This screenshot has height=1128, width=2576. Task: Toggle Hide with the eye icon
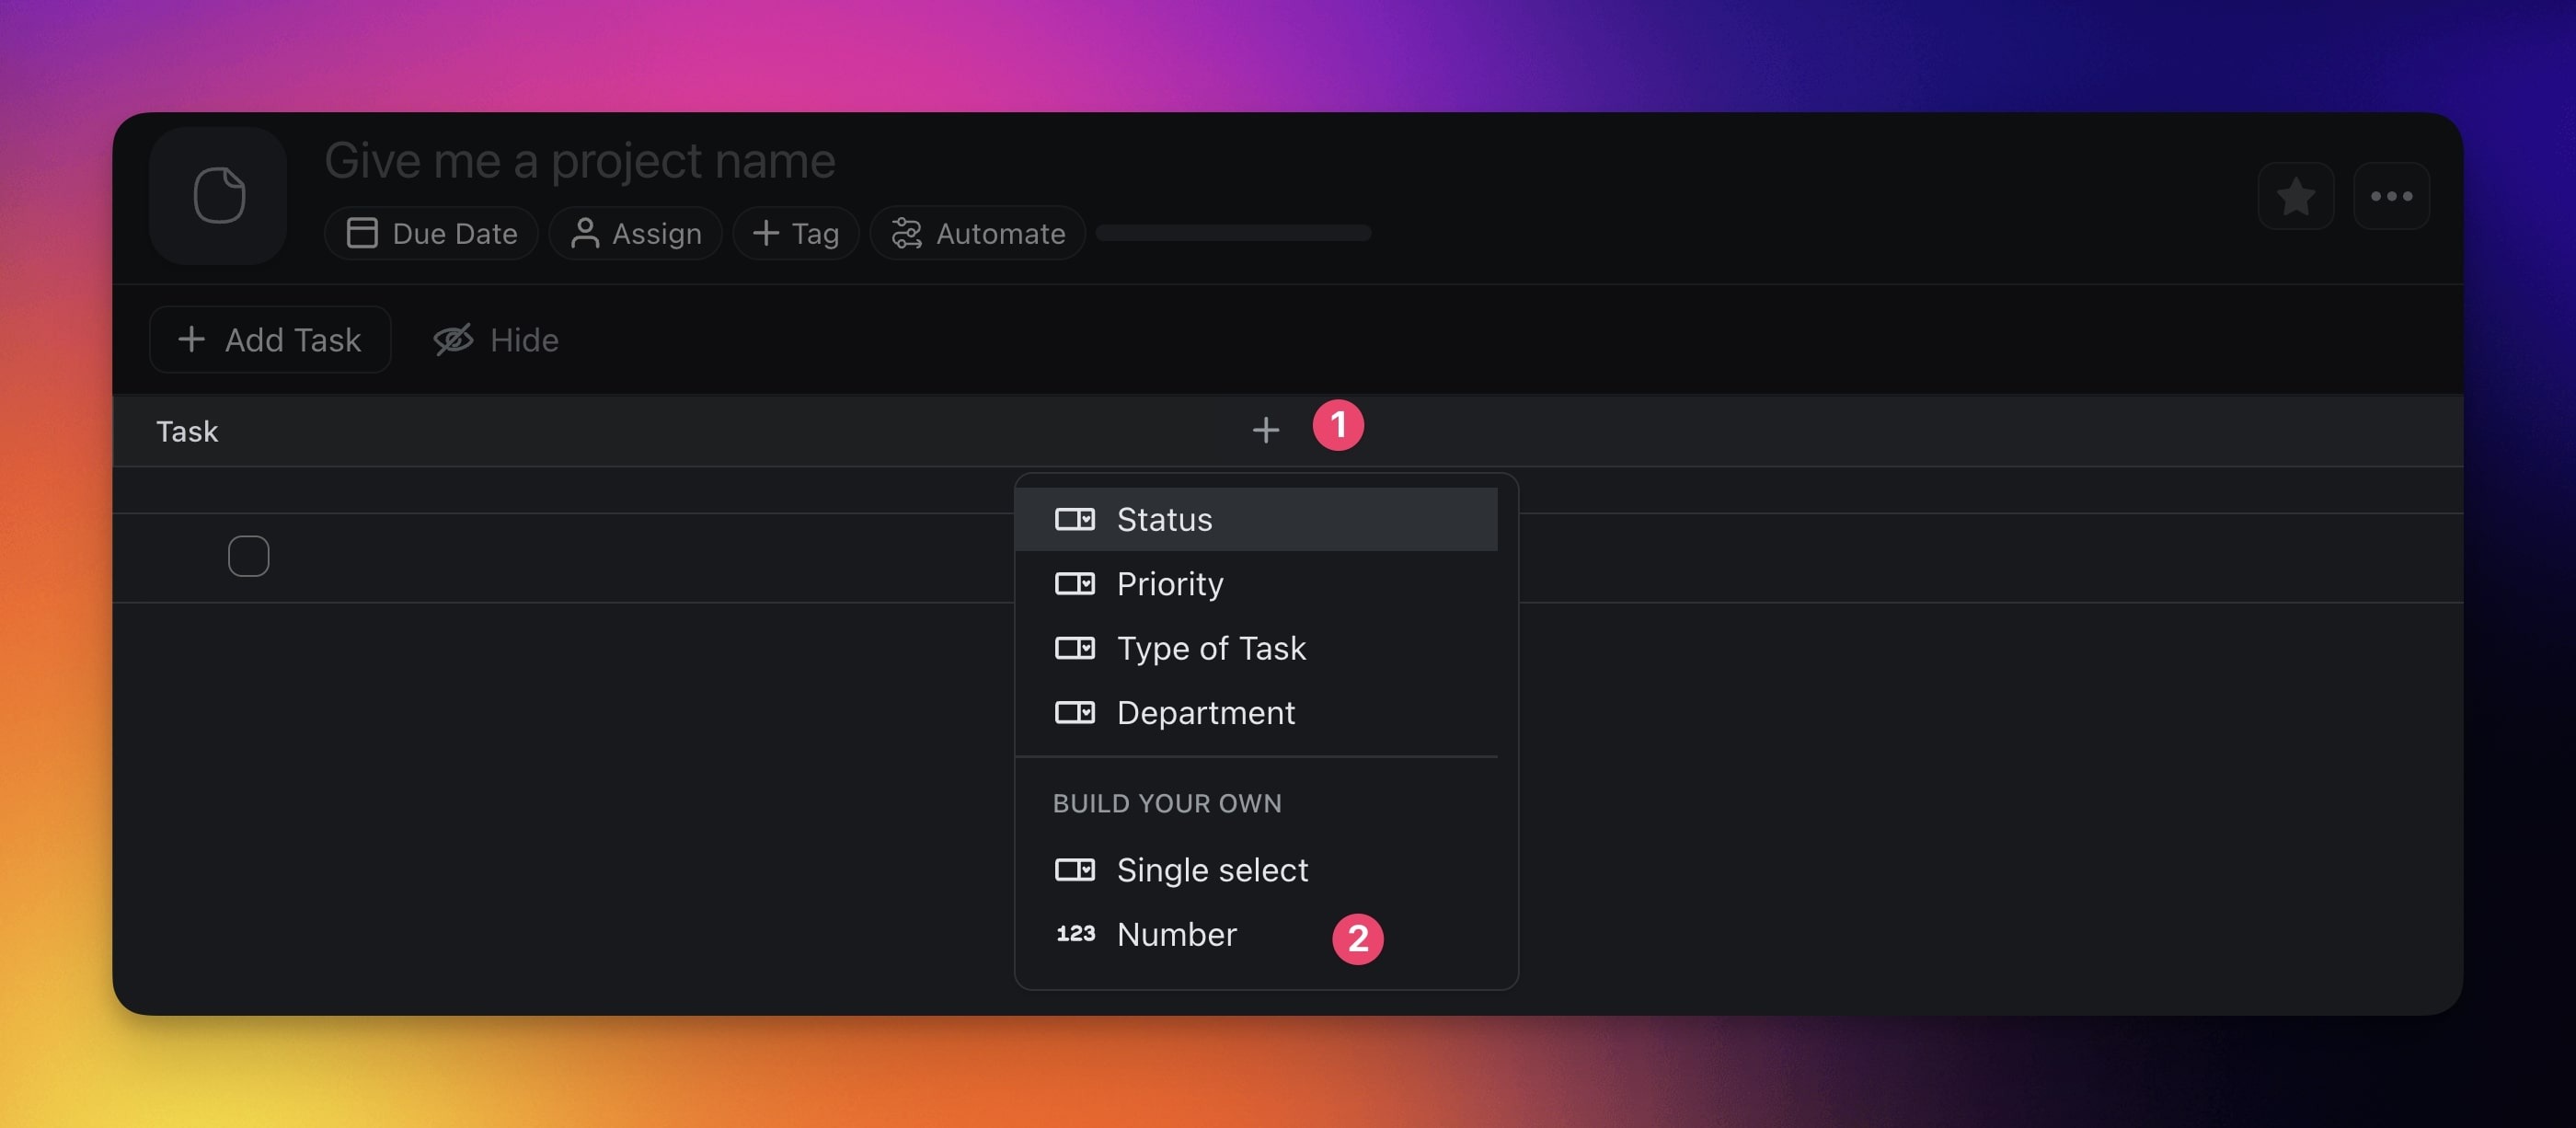click(453, 340)
